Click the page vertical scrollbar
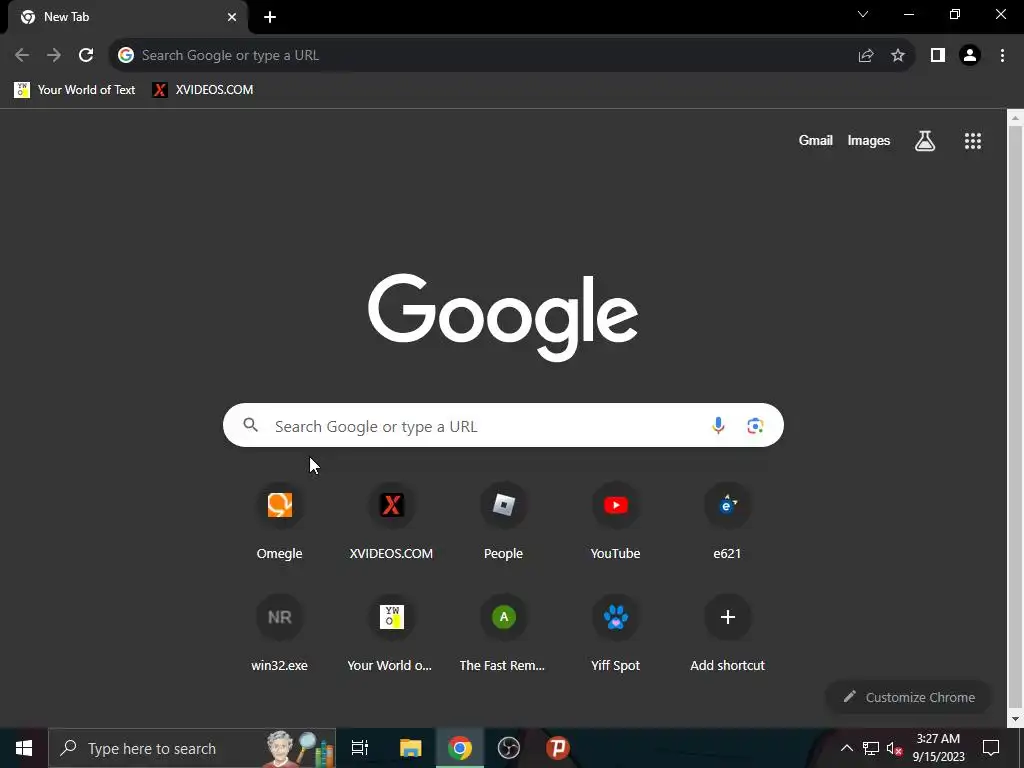The height and width of the screenshot is (768, 1024). pyautogui.click(x=1015, y=418)
